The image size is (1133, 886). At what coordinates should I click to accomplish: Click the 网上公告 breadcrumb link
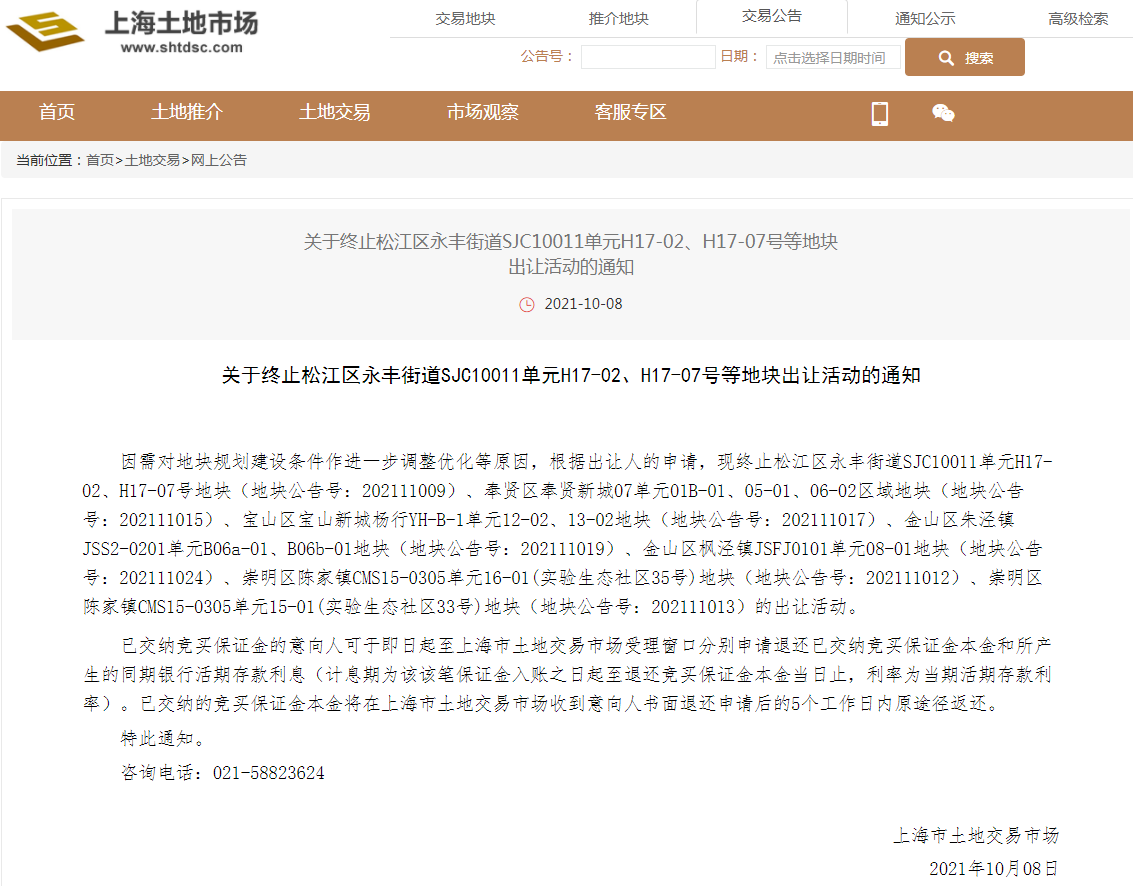[219, 159]
